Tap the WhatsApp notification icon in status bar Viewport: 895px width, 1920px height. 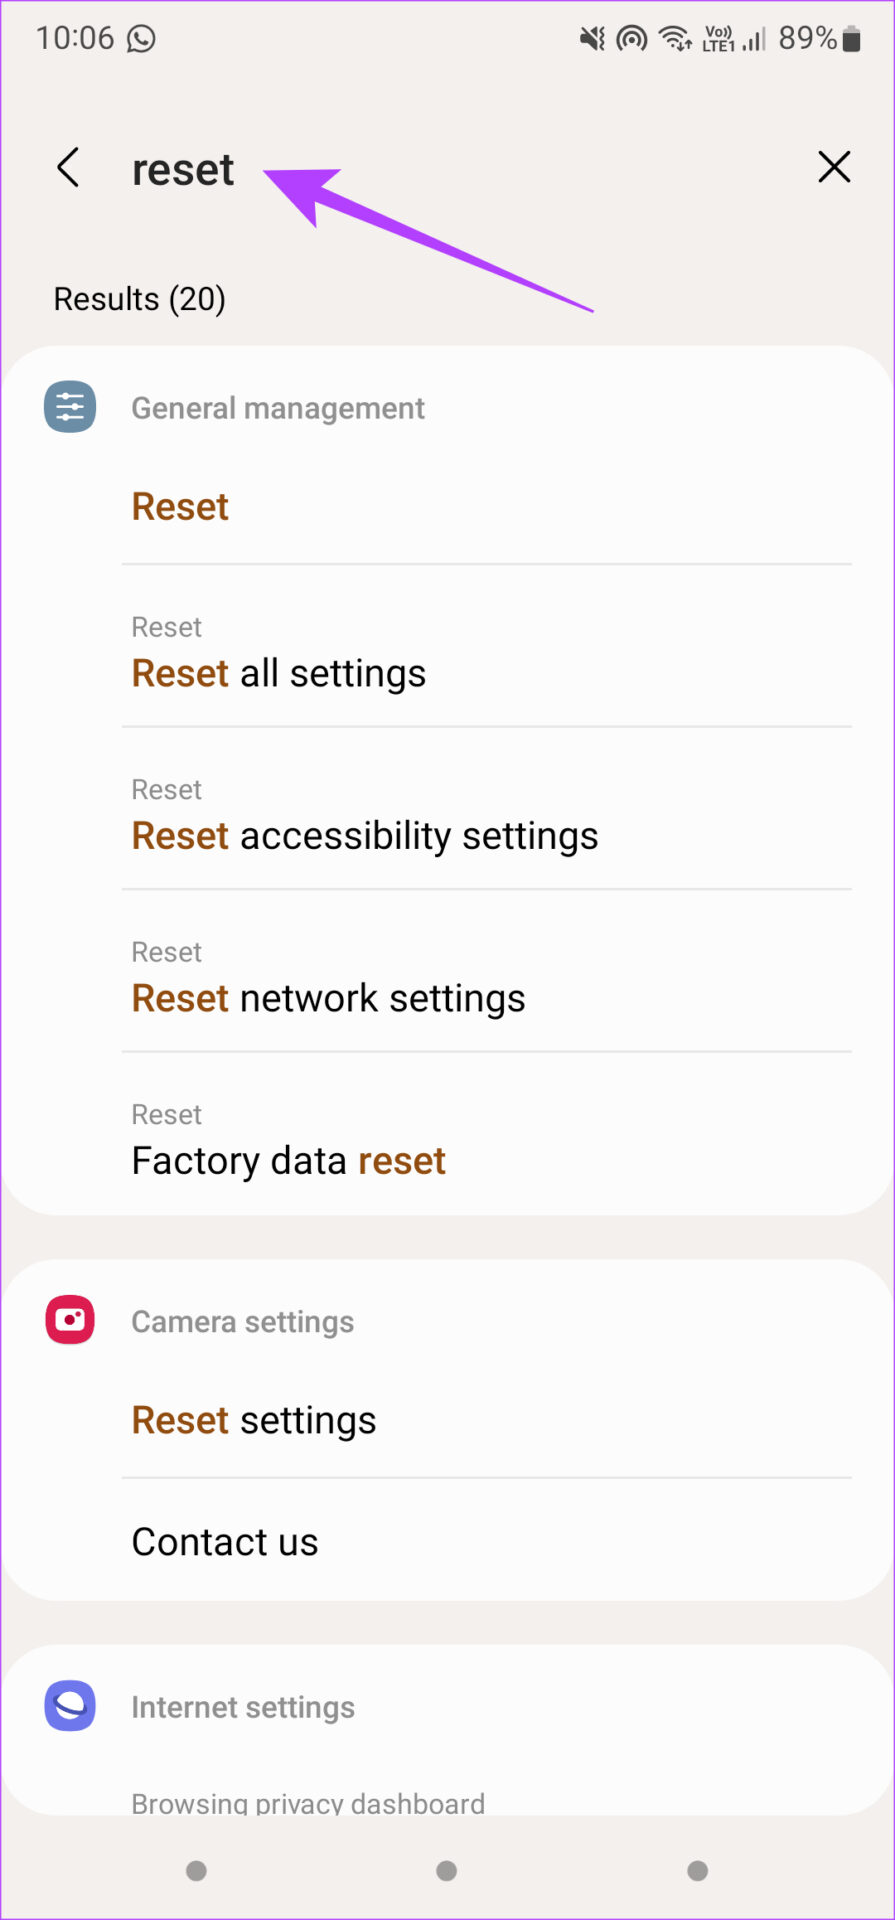tap(141, 38)
